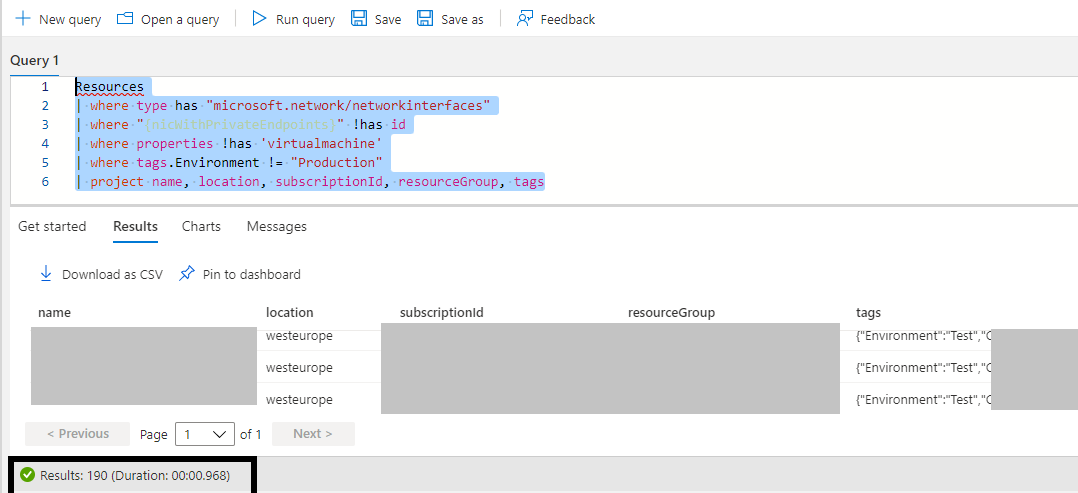This screenshot has height=493, width=1078.
Task: Click the Save as disk icon
Action: [425, 19]
